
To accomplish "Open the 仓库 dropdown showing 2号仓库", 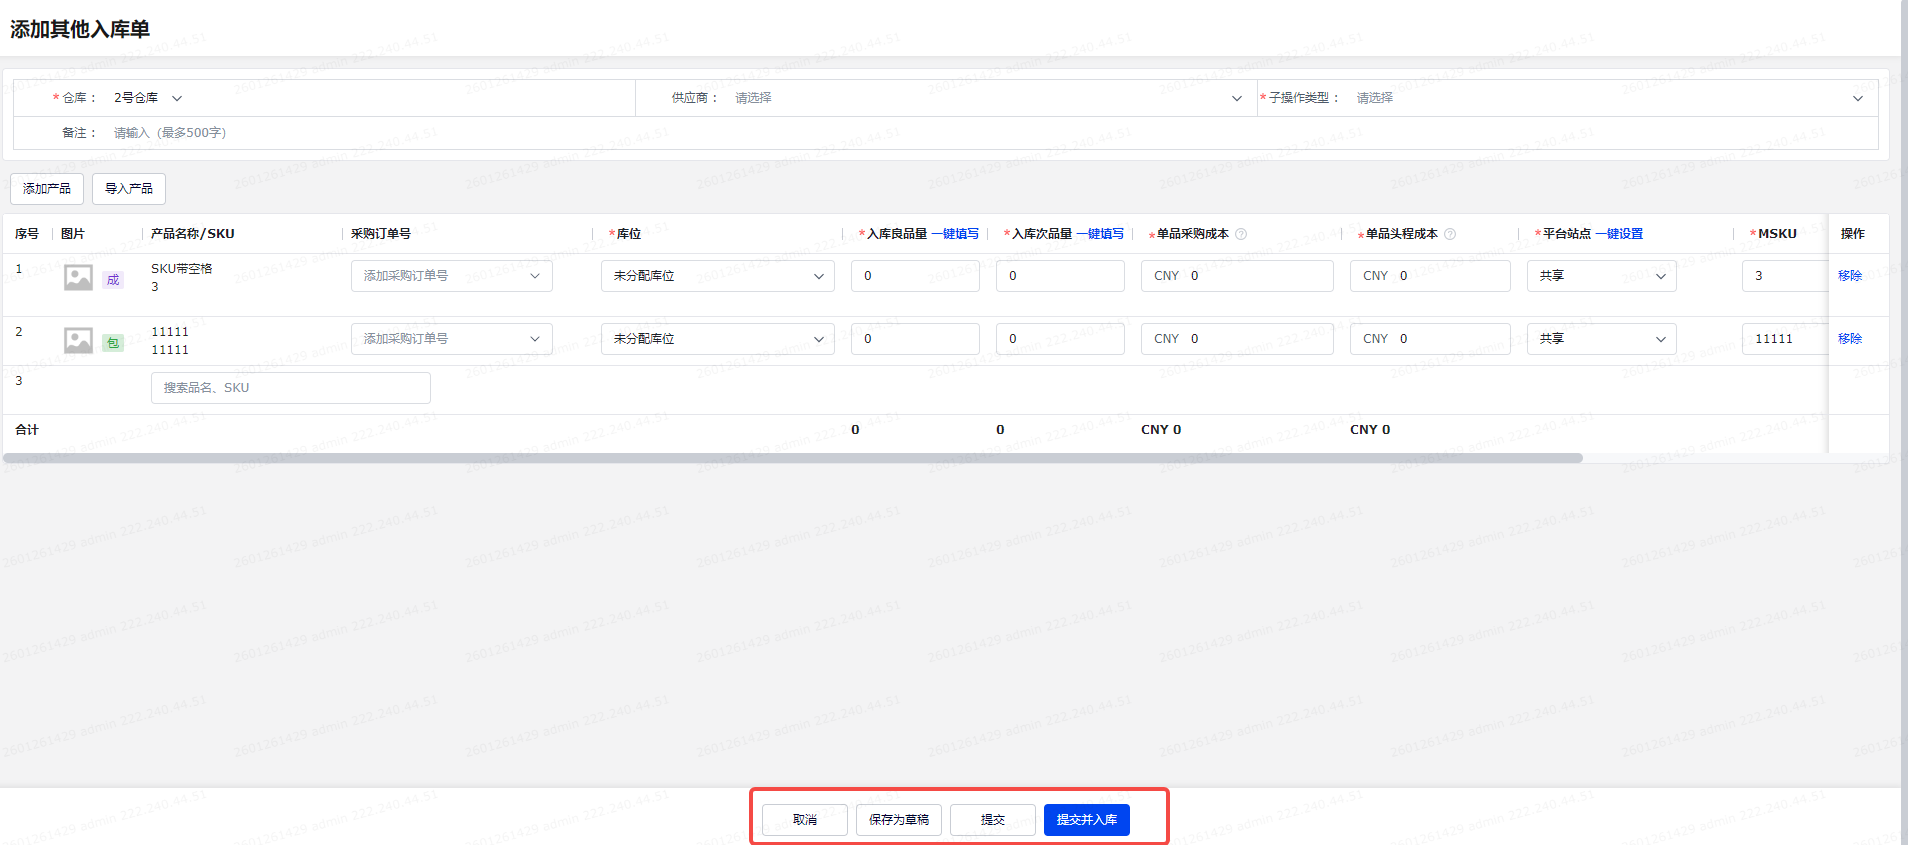I will click(147, 98).
